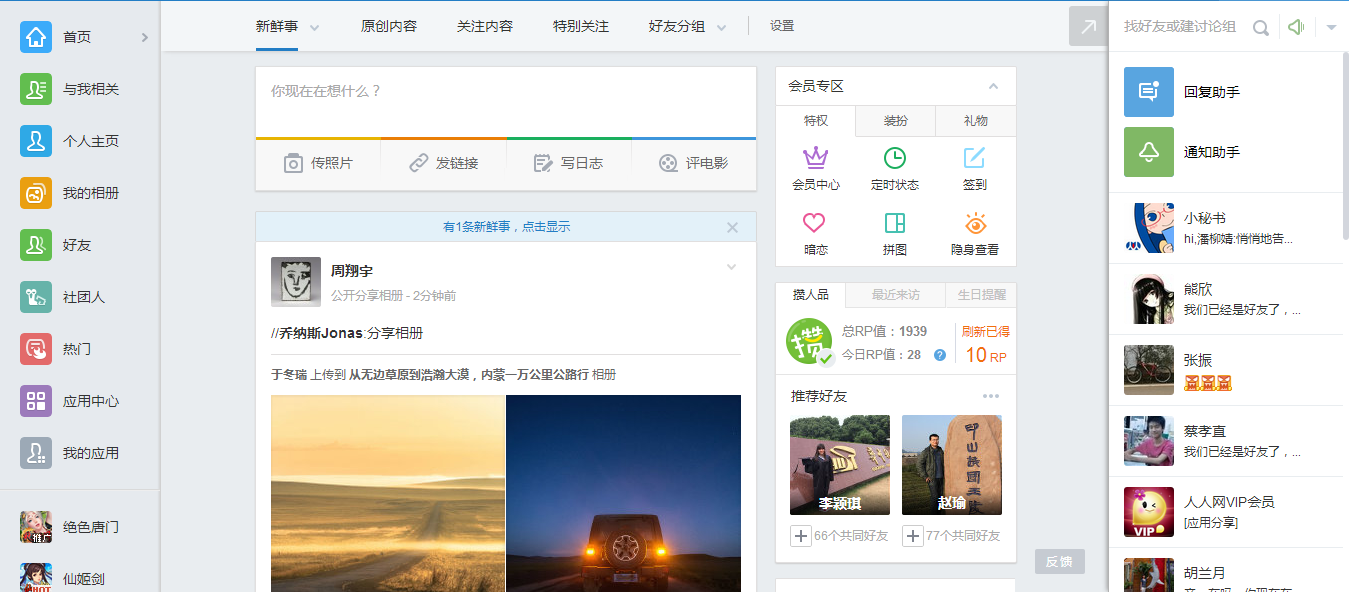Click the 评电影 movie review button
Screen dimensions: 1349x592
point(693,163)
